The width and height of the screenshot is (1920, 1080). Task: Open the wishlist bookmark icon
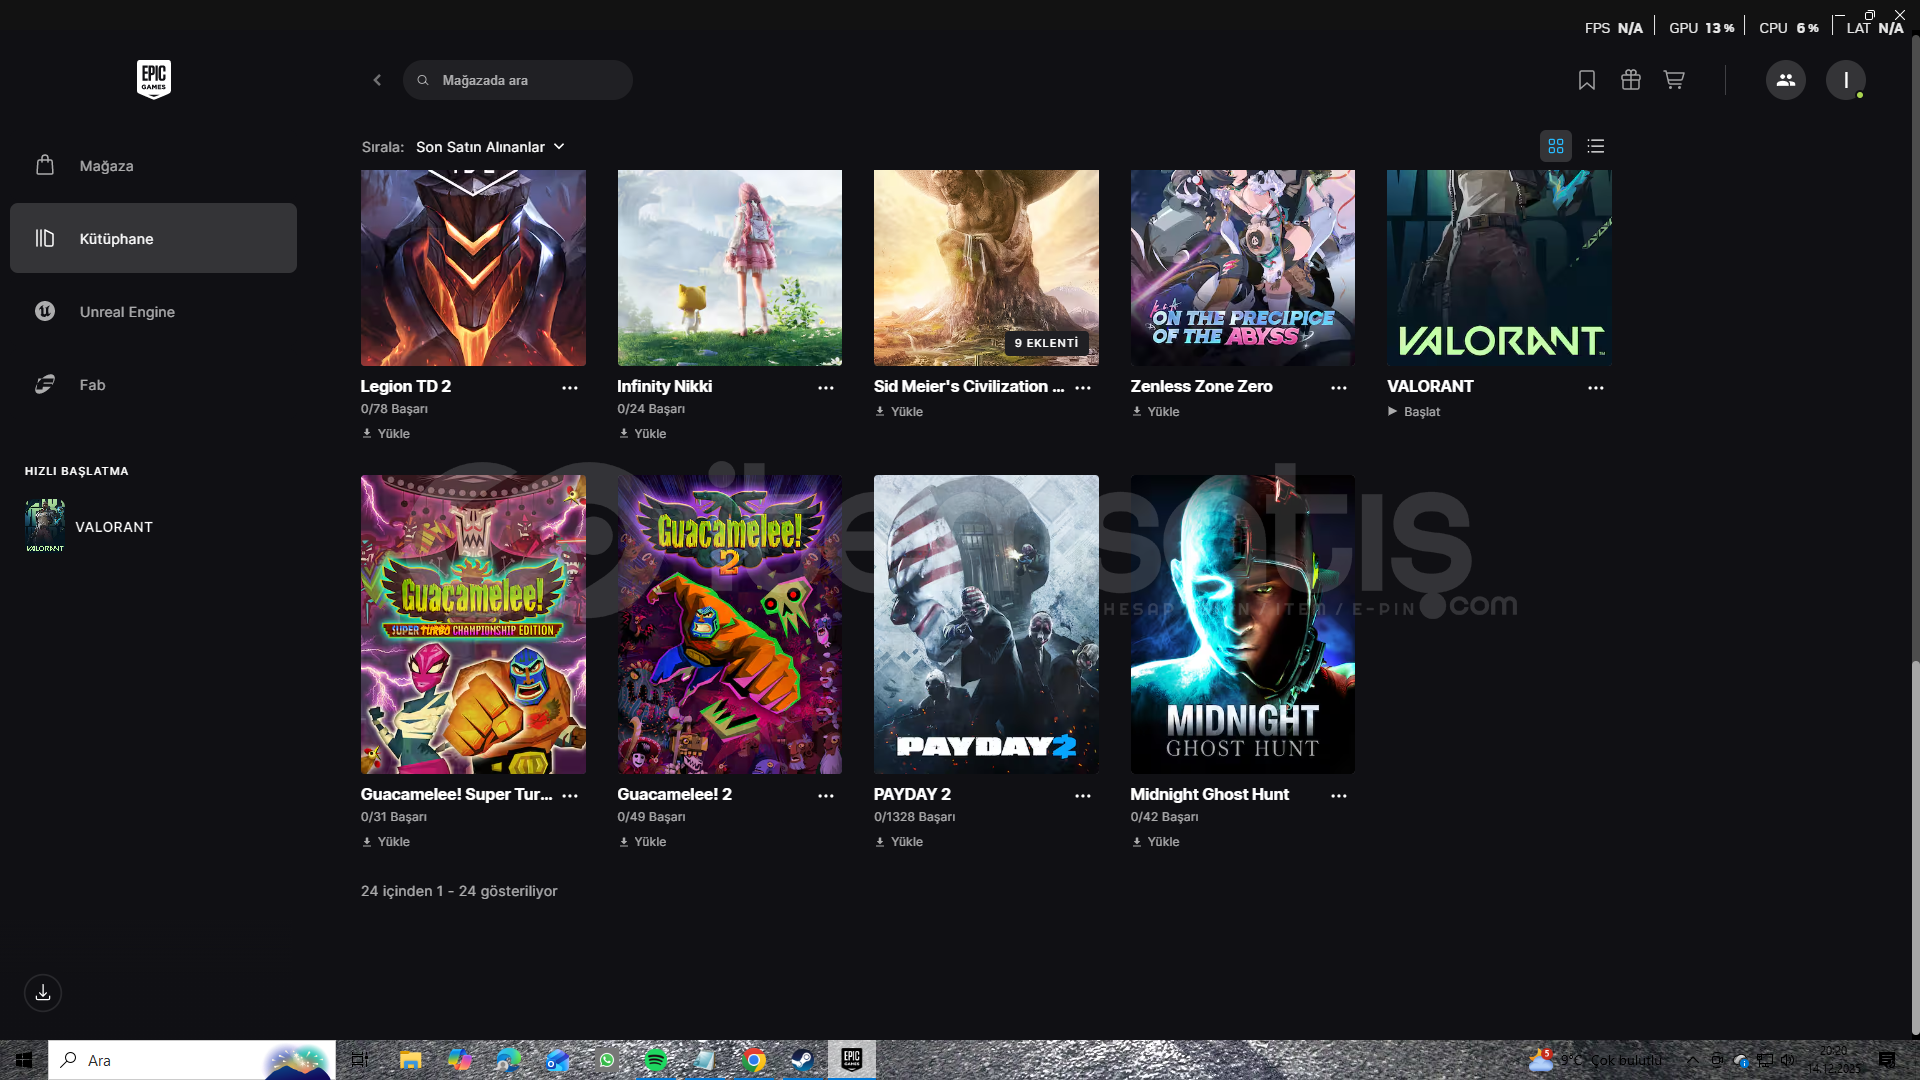[1587, 80]
